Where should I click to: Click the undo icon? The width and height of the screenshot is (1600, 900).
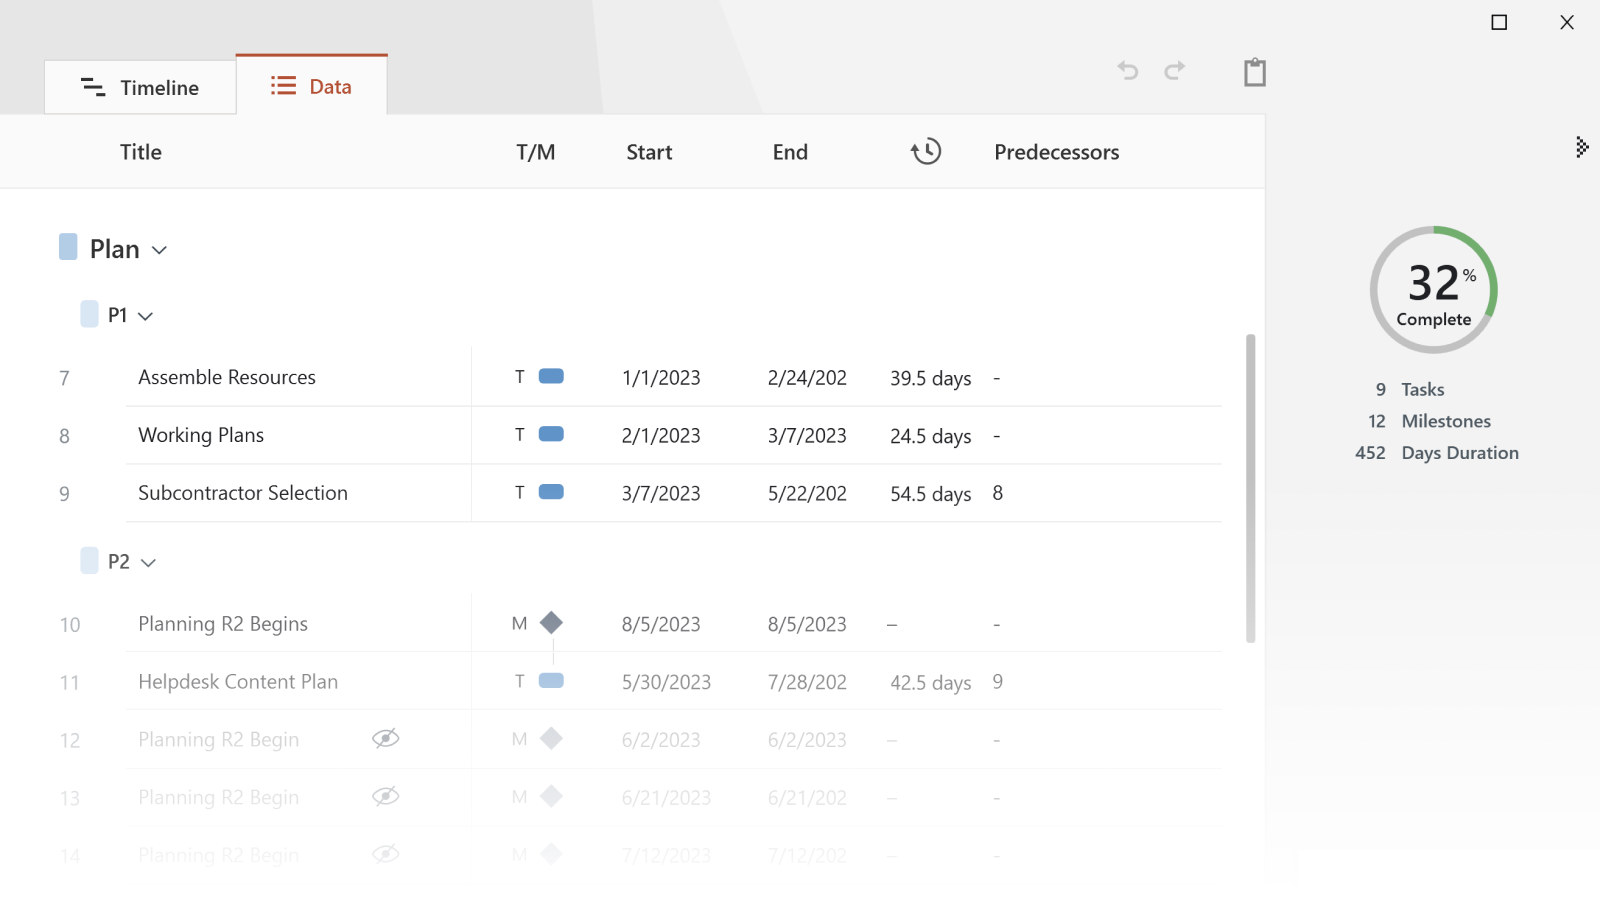click(x=1128, y=71)
